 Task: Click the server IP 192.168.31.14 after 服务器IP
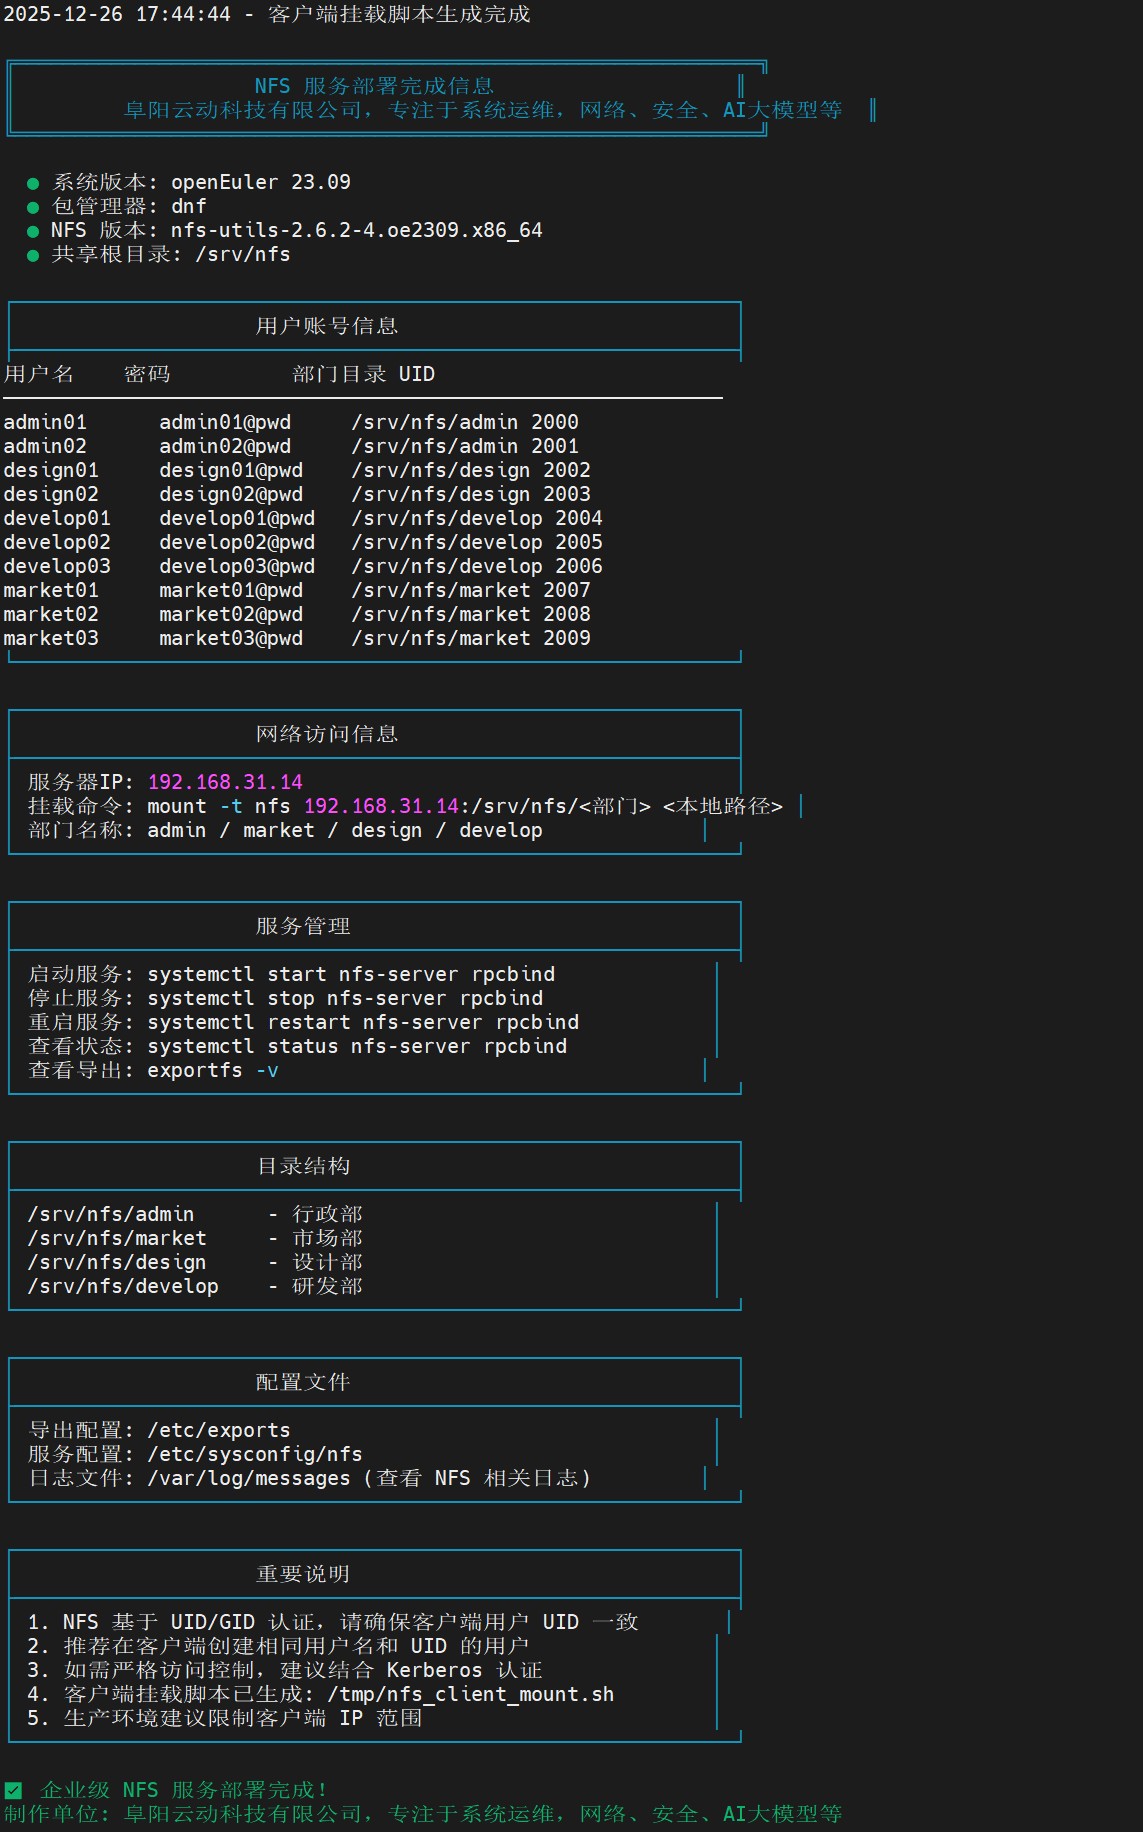tap(225, 782)
